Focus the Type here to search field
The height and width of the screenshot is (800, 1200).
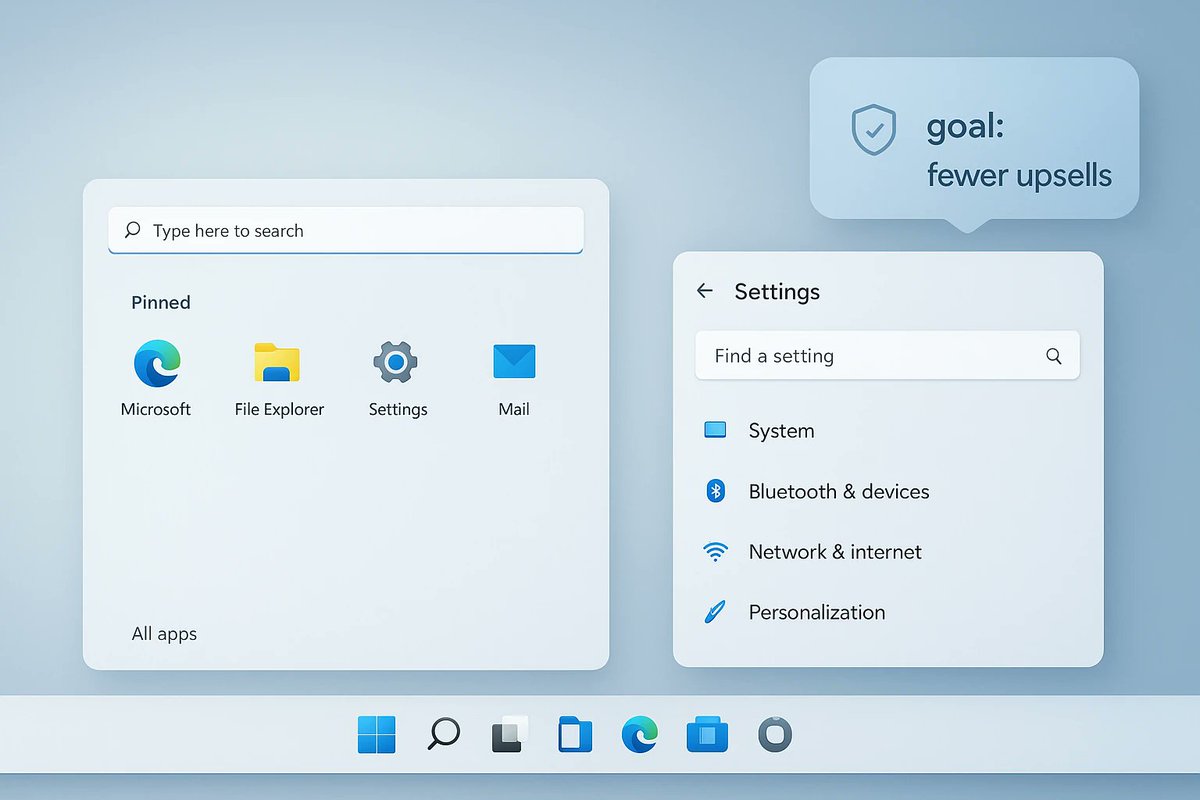[x=345, y=230]
